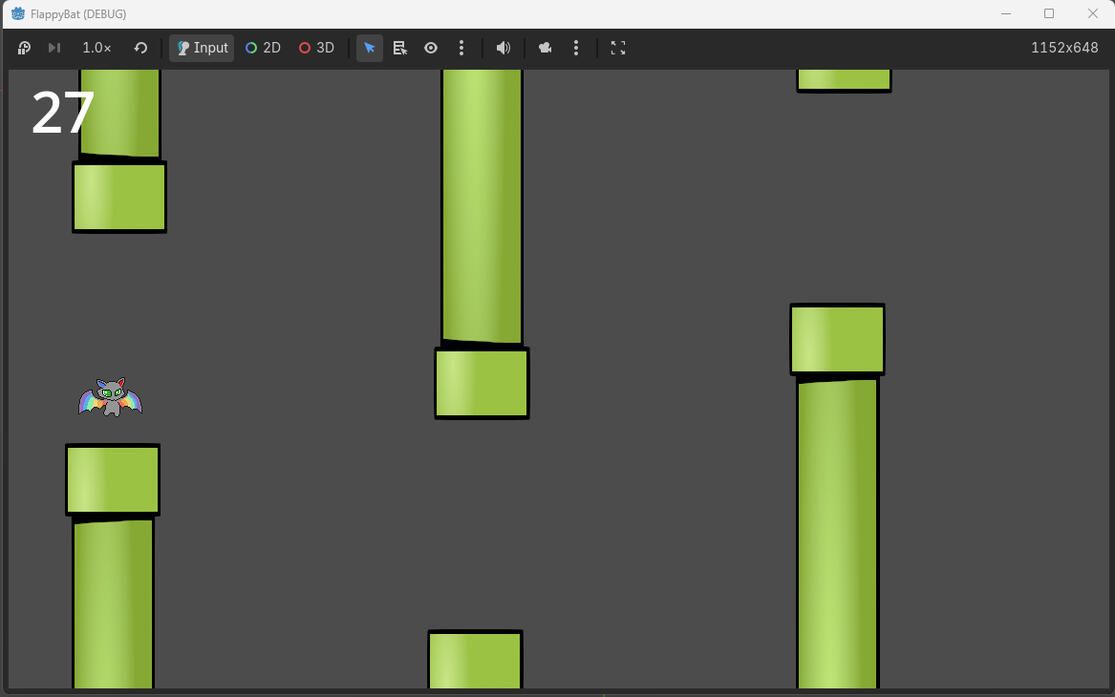
Task: Open the selection options three-dot menu
Action: [461, 48]
